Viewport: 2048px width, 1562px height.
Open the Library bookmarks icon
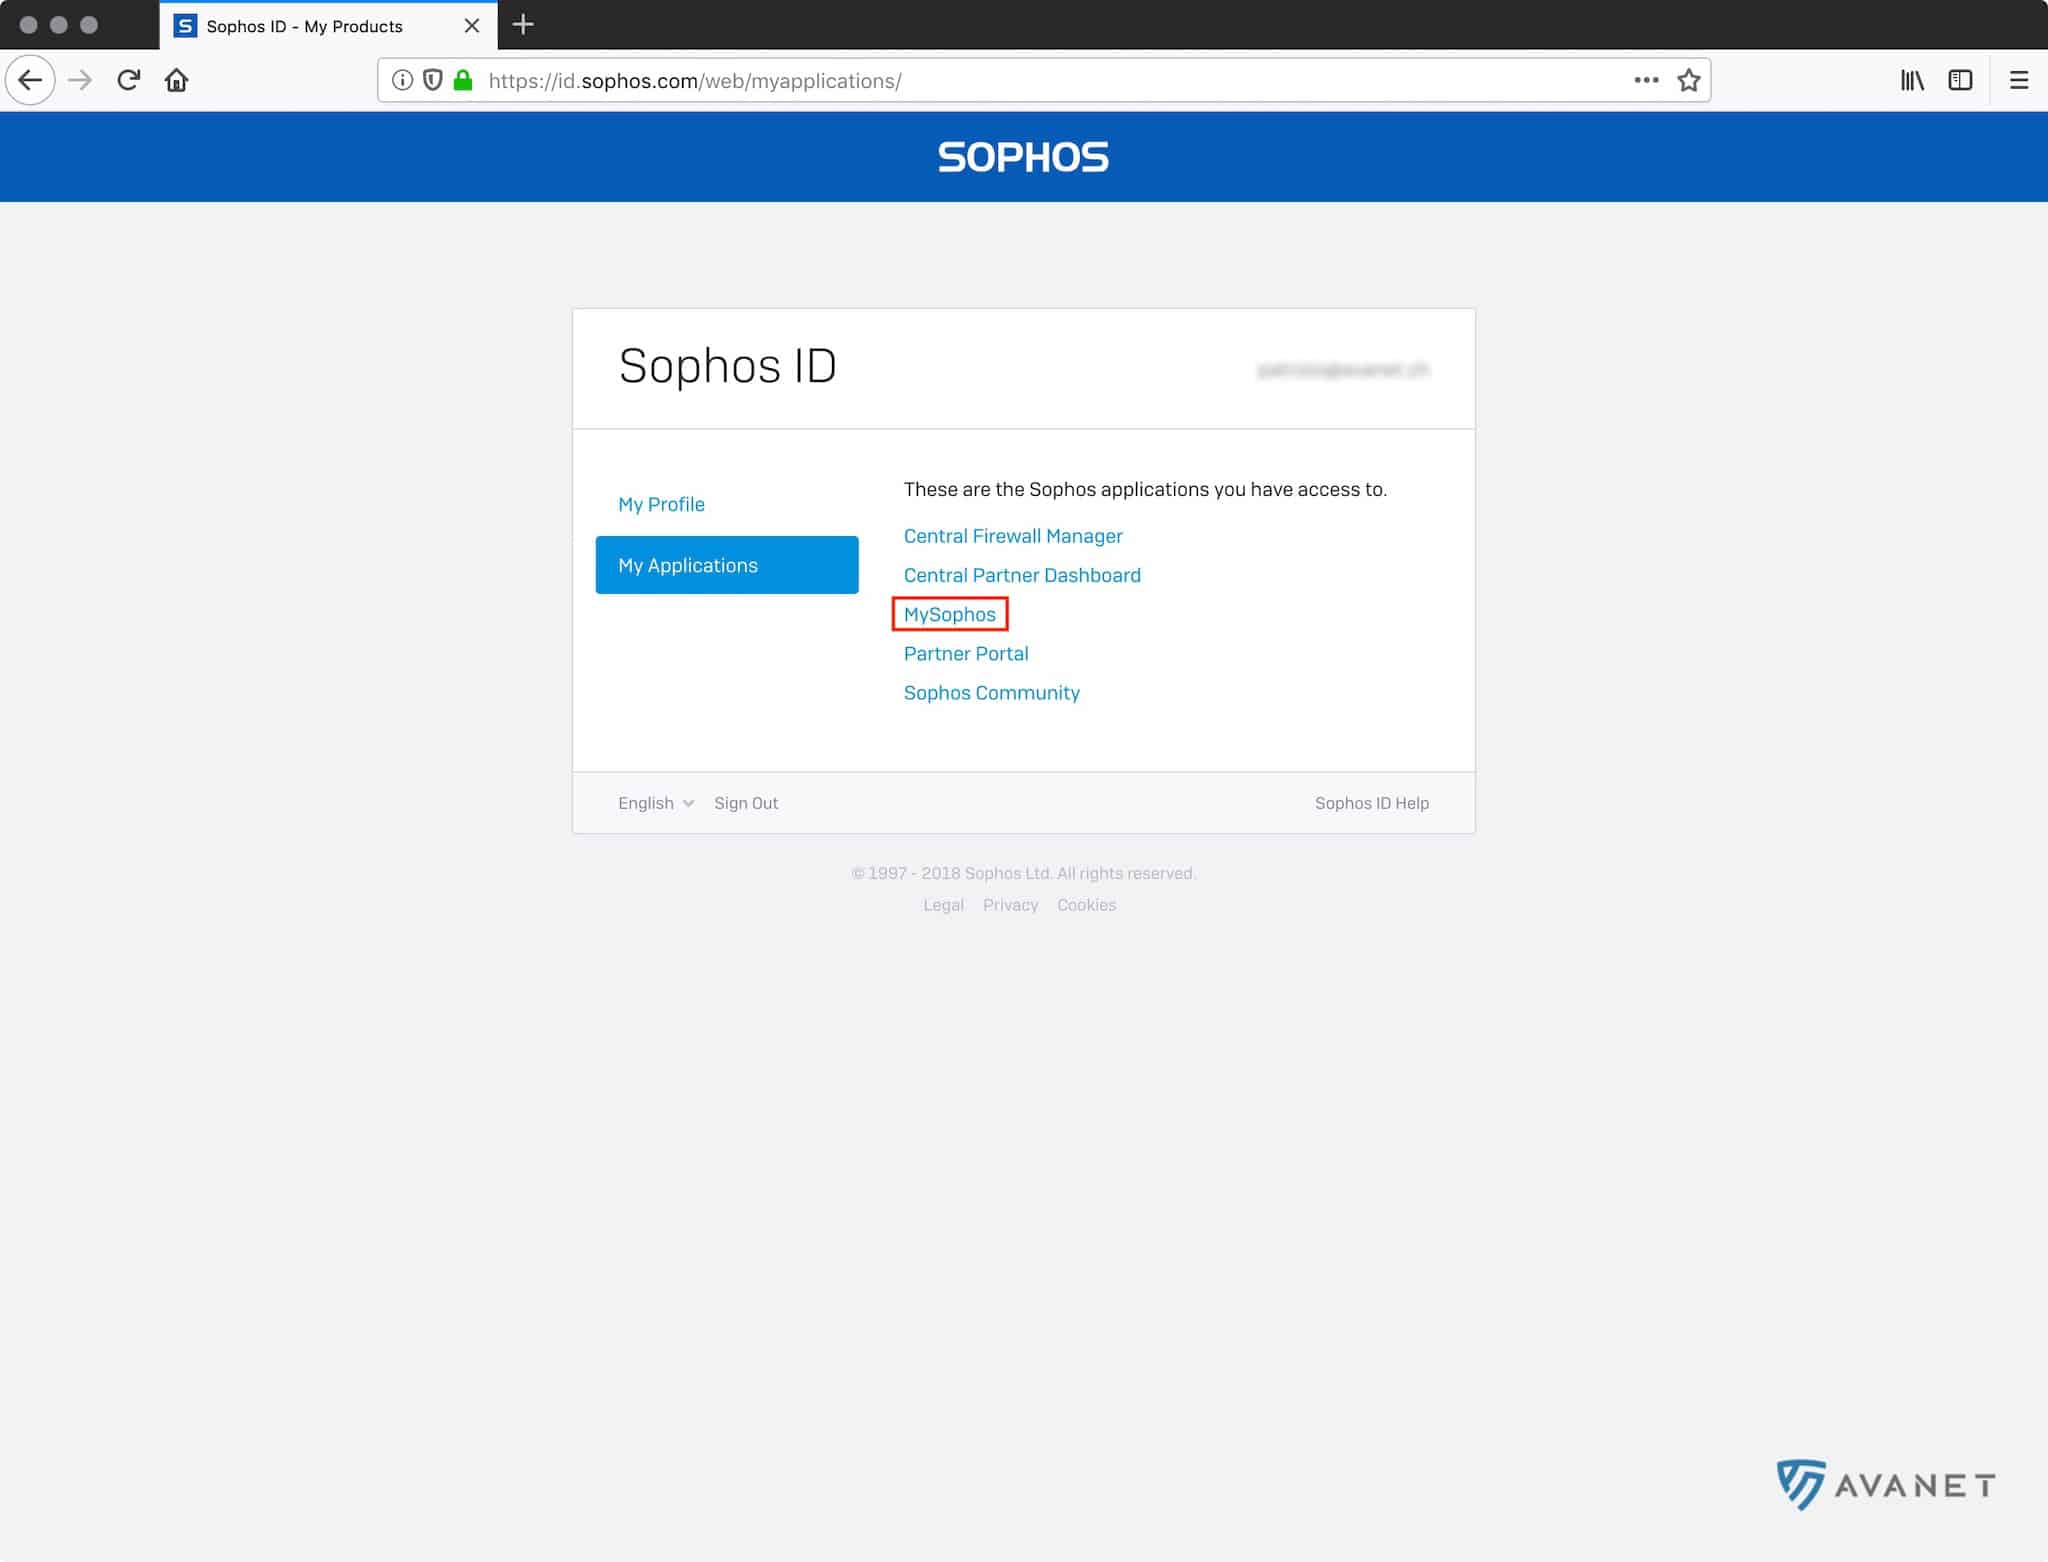tap(1912, 80)
